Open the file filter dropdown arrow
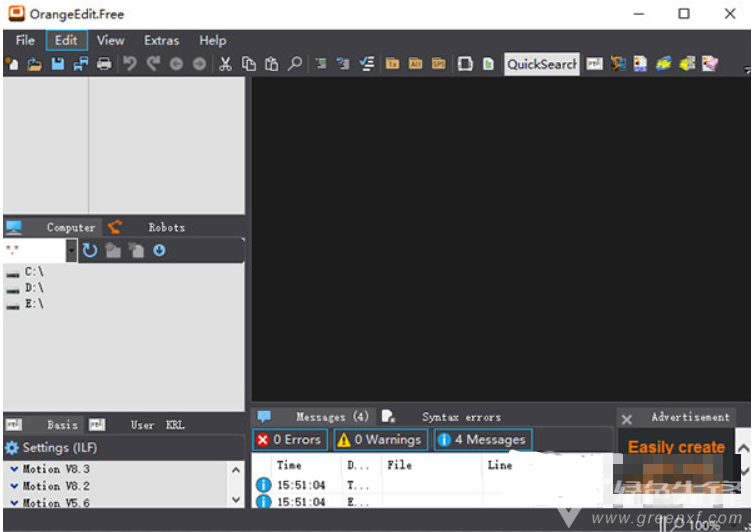753x532 pixels. coord(71,250)
